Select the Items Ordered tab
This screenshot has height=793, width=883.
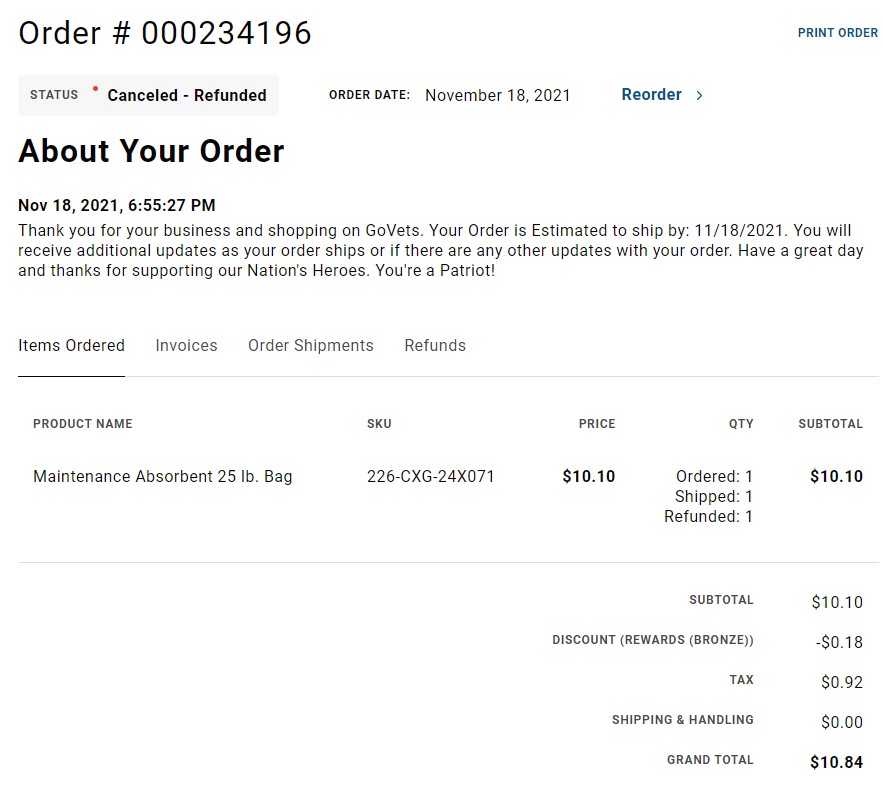click(x=72, y=345)
